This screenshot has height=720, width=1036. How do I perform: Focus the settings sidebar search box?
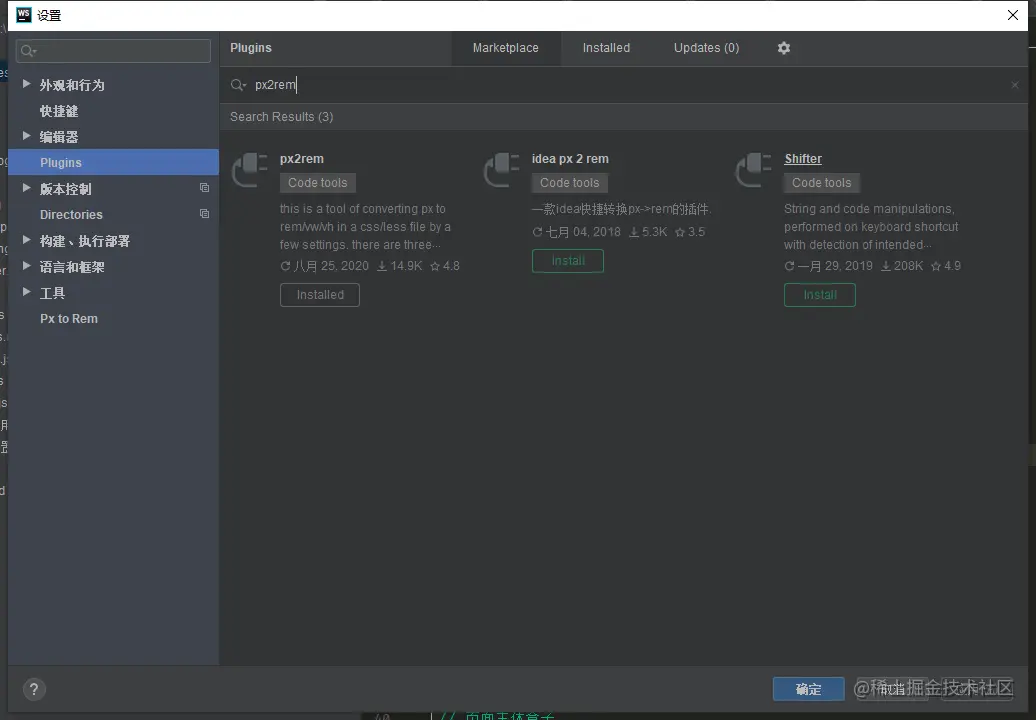(113, 51)
